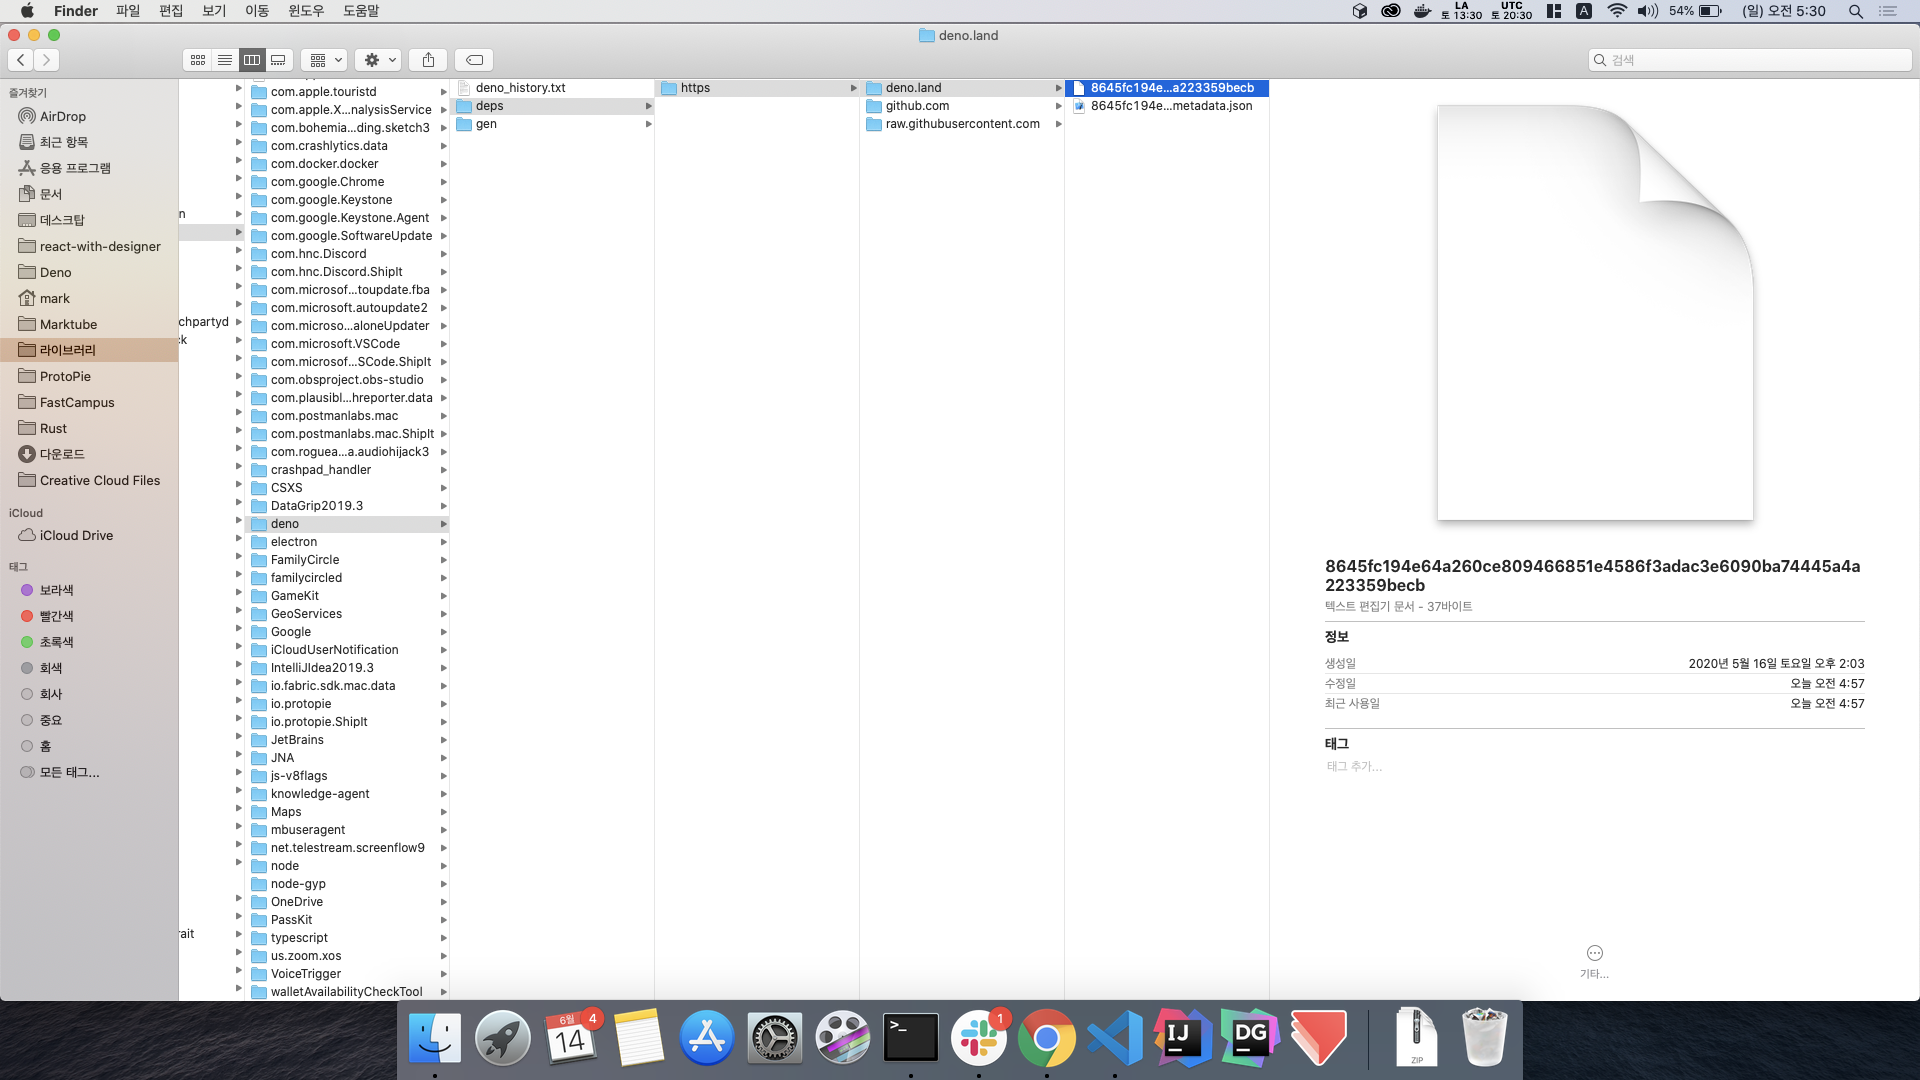1920x1080 pixels.
Task: Click the Finder search field
Action: [1750, 60]
